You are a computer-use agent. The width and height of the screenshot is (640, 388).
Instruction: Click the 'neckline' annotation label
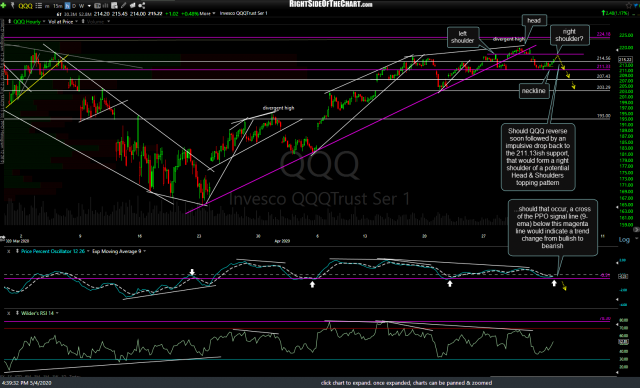[533, 91]
